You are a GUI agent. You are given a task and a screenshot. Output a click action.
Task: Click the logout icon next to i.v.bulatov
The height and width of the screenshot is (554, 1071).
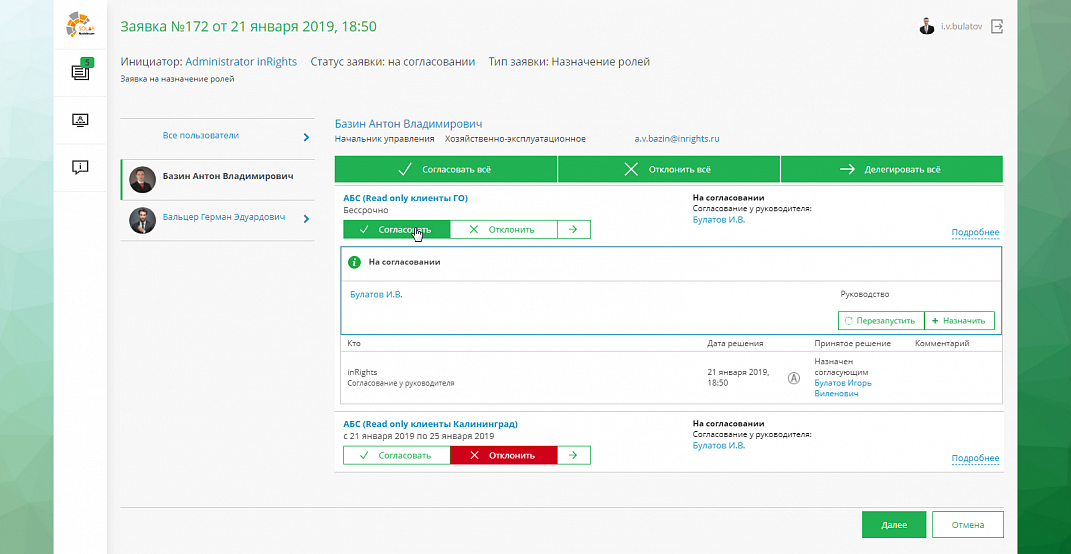(997, 27)
